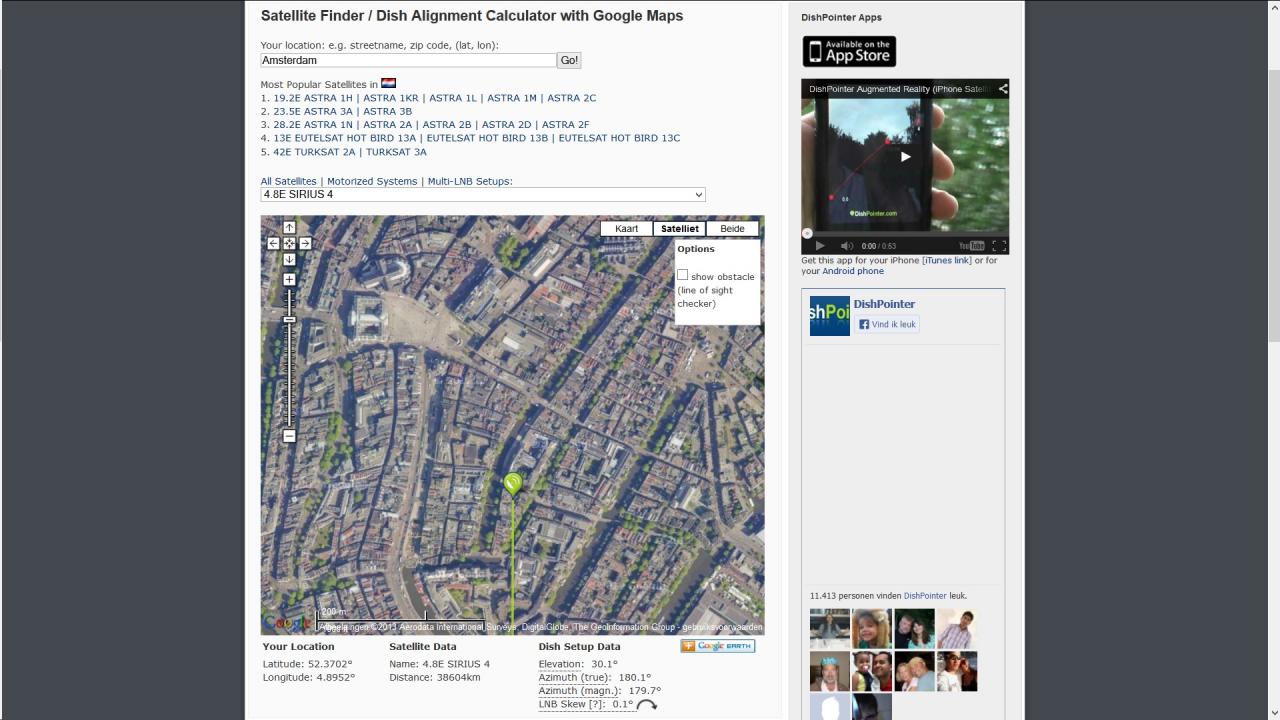Select the 42E TURKSAT 2A link

tap(314, 152)
